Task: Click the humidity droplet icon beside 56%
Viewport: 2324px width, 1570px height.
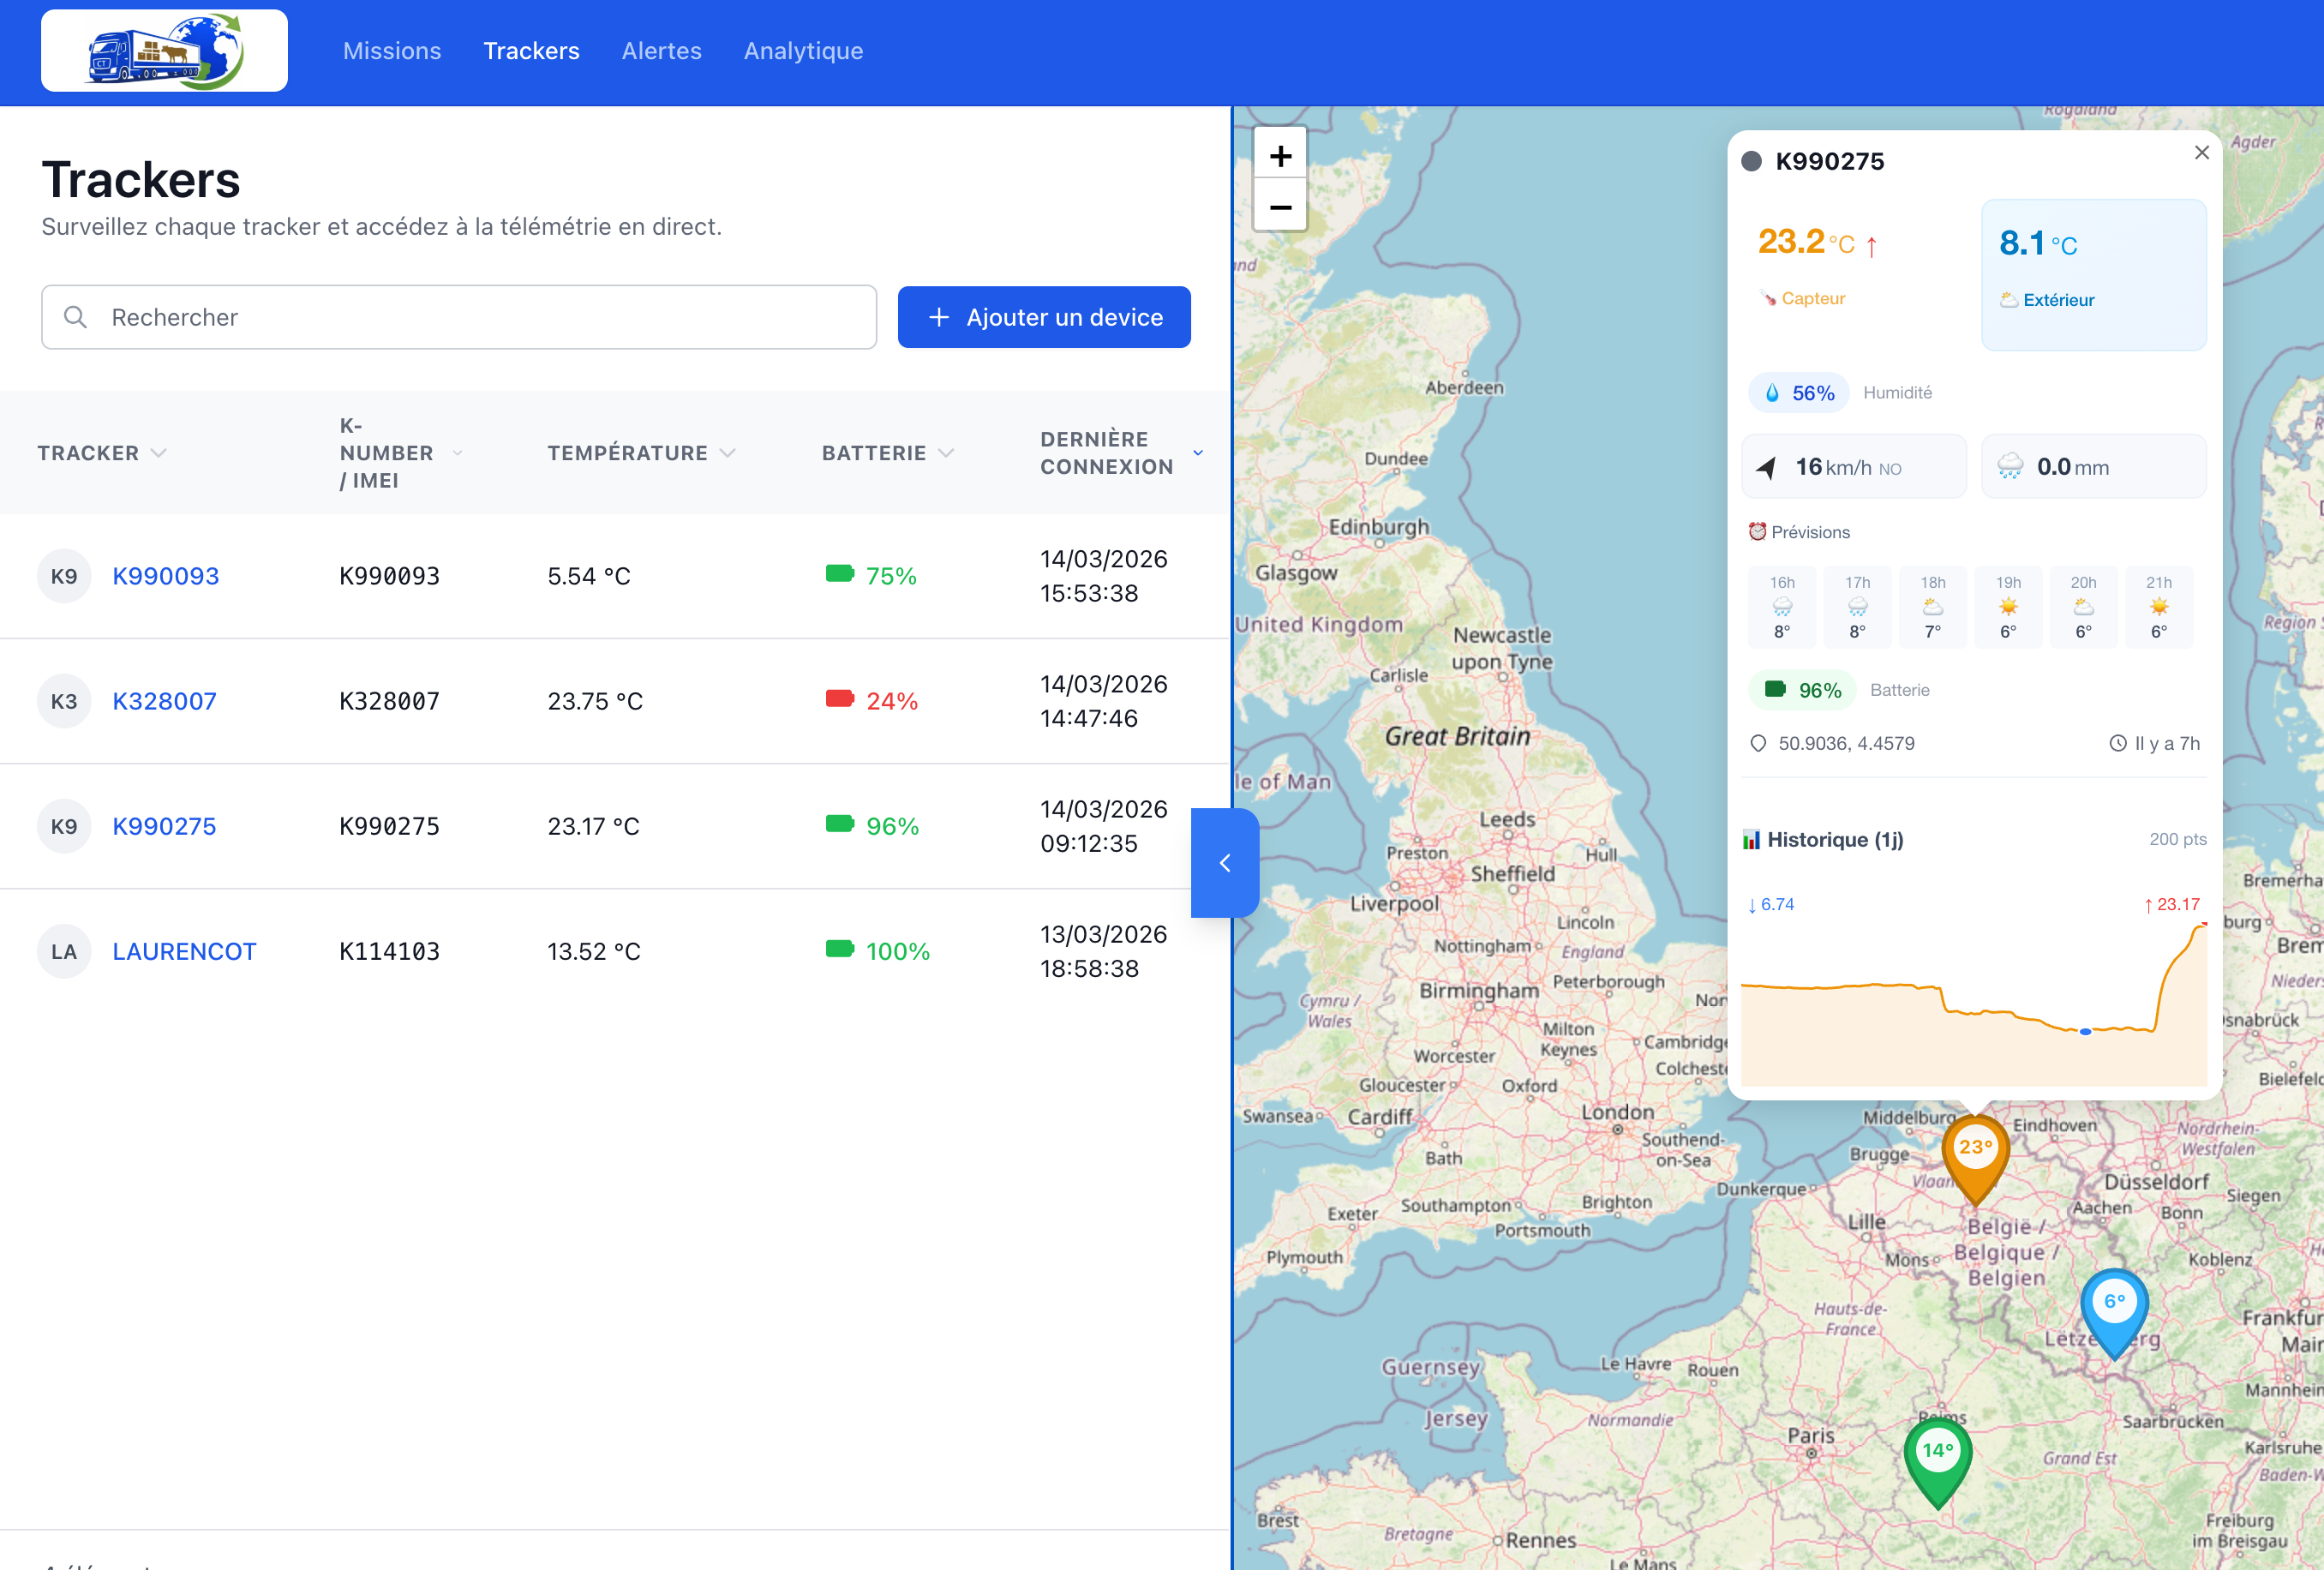Action: [1774, 392]
